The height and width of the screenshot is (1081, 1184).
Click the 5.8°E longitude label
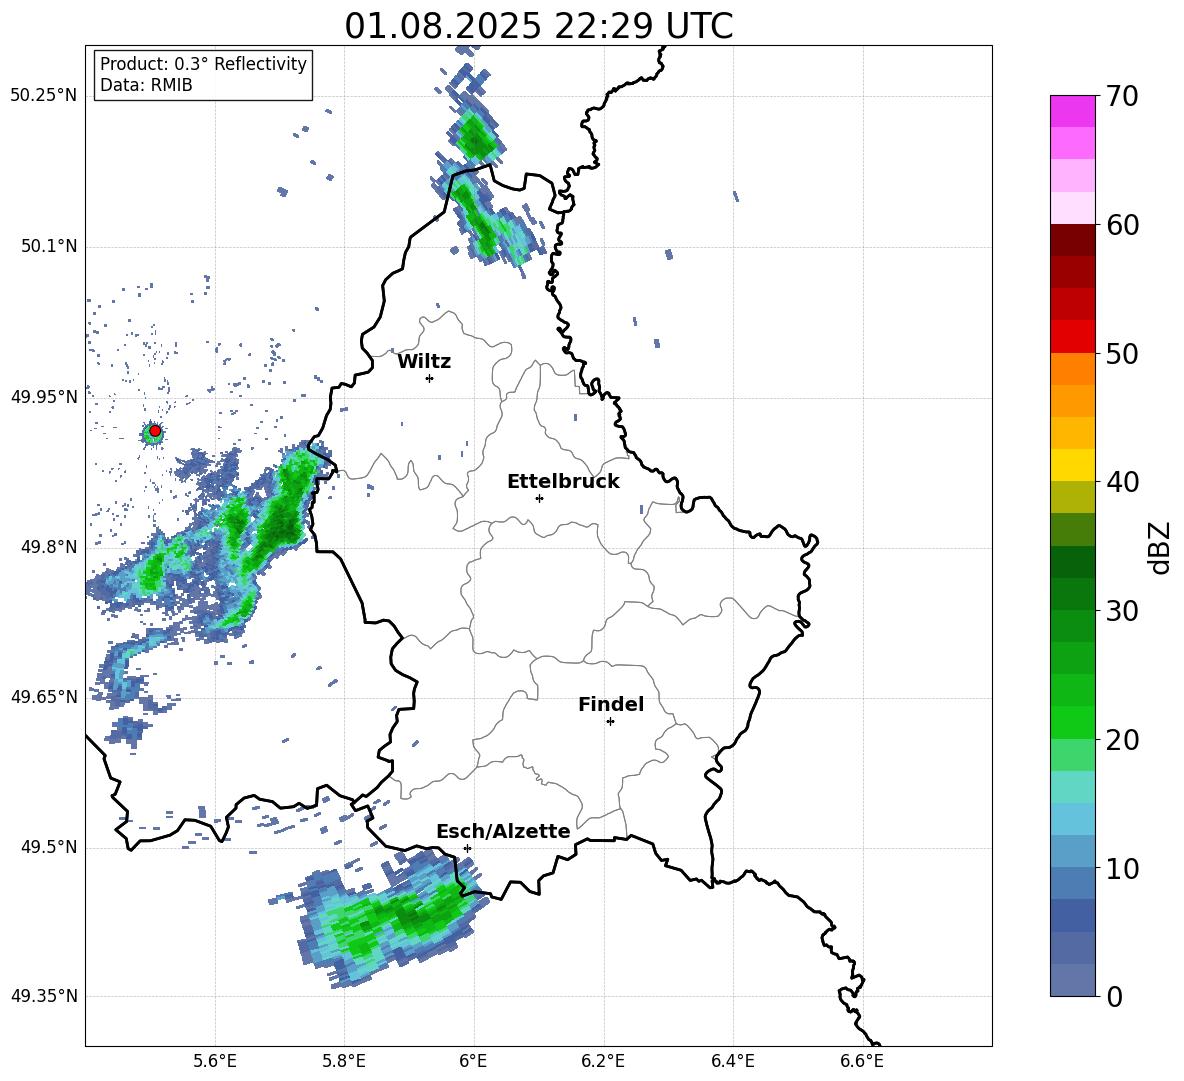344,1061
